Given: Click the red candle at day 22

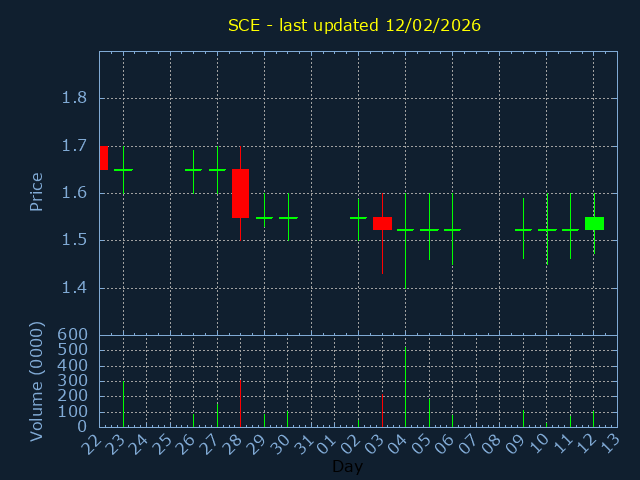Looking at the screenshot, I should [x=103, y=157].
